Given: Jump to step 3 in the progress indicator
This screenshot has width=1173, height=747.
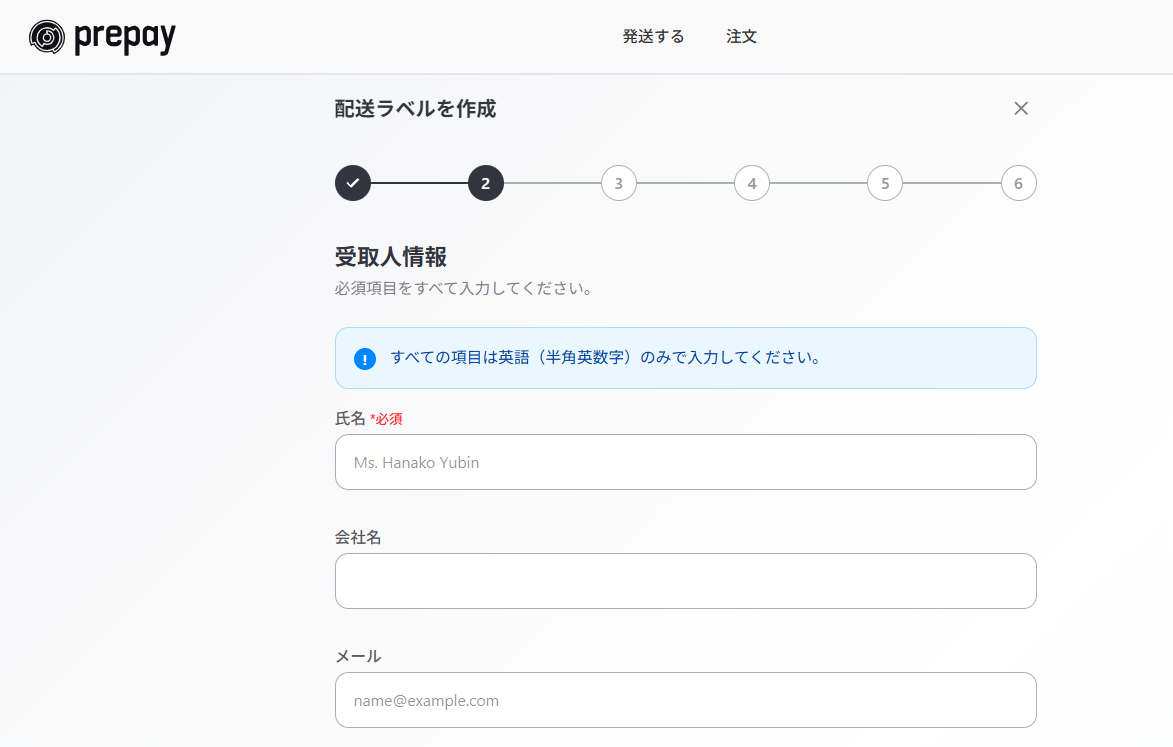Looking at the screenshot, I should (x=619, y=183).
